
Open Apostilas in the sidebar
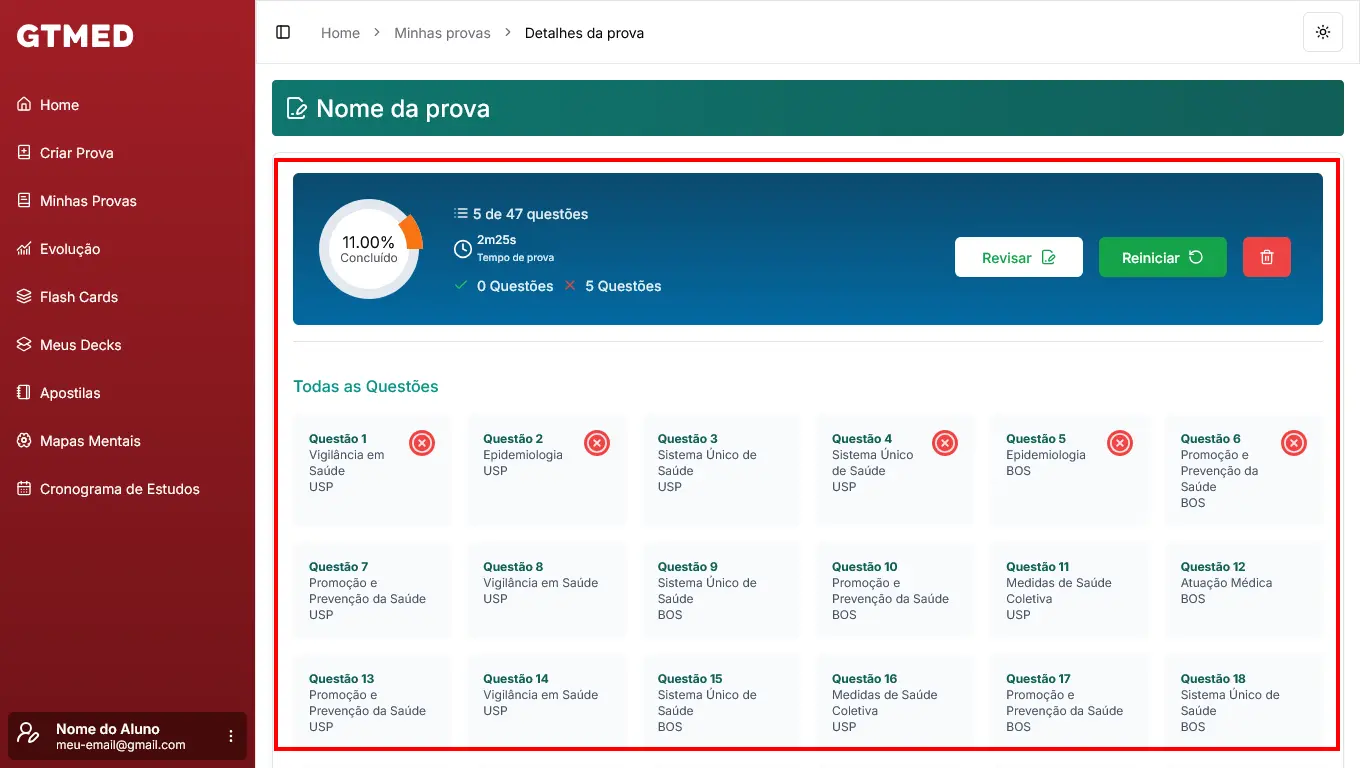click(x=70, y=393)
